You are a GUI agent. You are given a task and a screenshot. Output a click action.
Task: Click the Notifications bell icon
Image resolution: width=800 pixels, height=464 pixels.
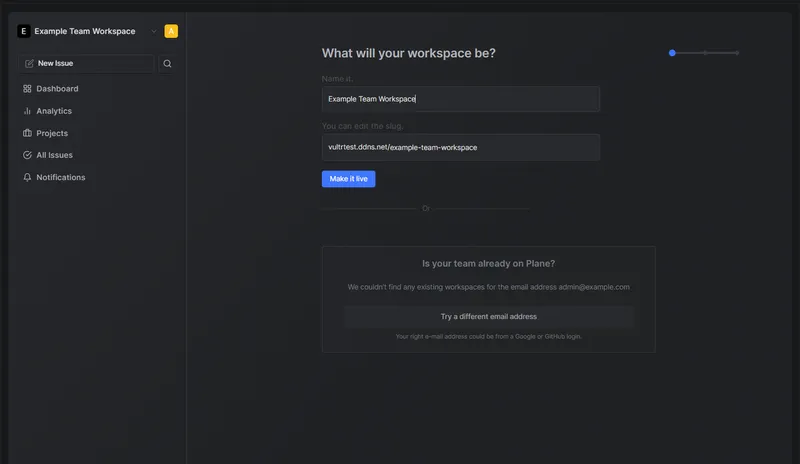coord(28,177)
